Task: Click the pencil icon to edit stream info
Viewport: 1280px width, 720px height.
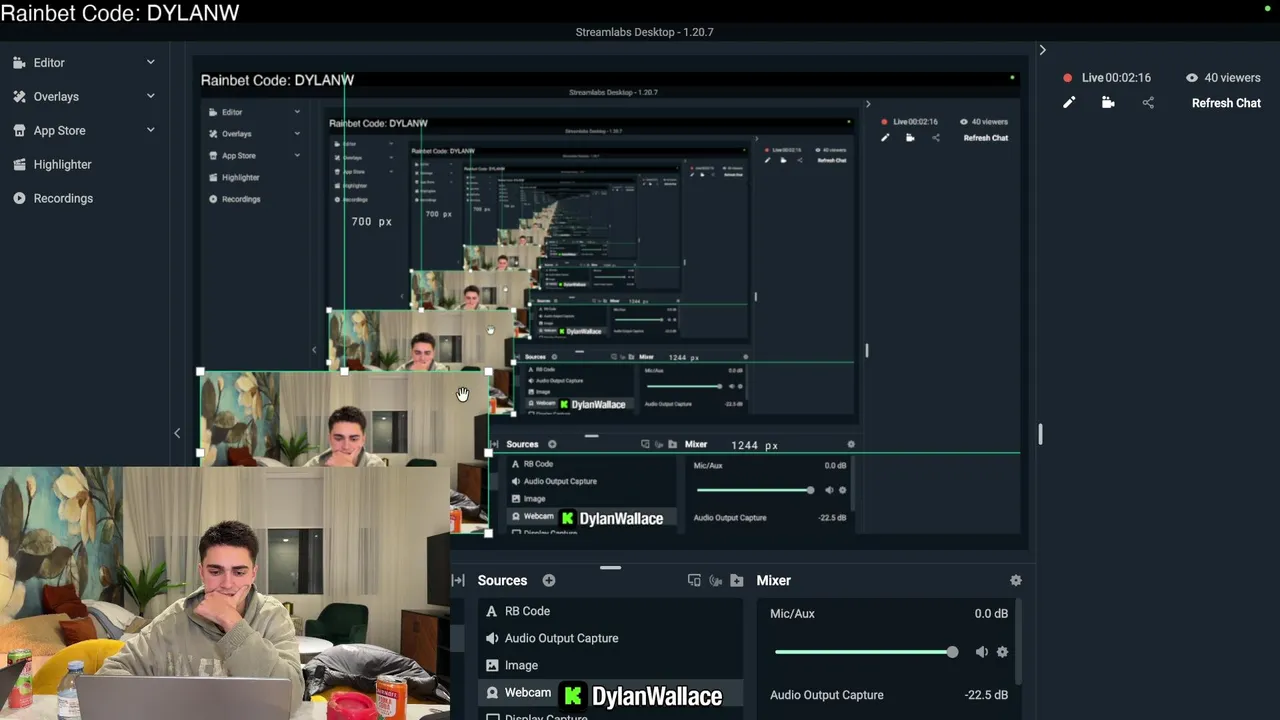Action: (x=1069, y=102)
